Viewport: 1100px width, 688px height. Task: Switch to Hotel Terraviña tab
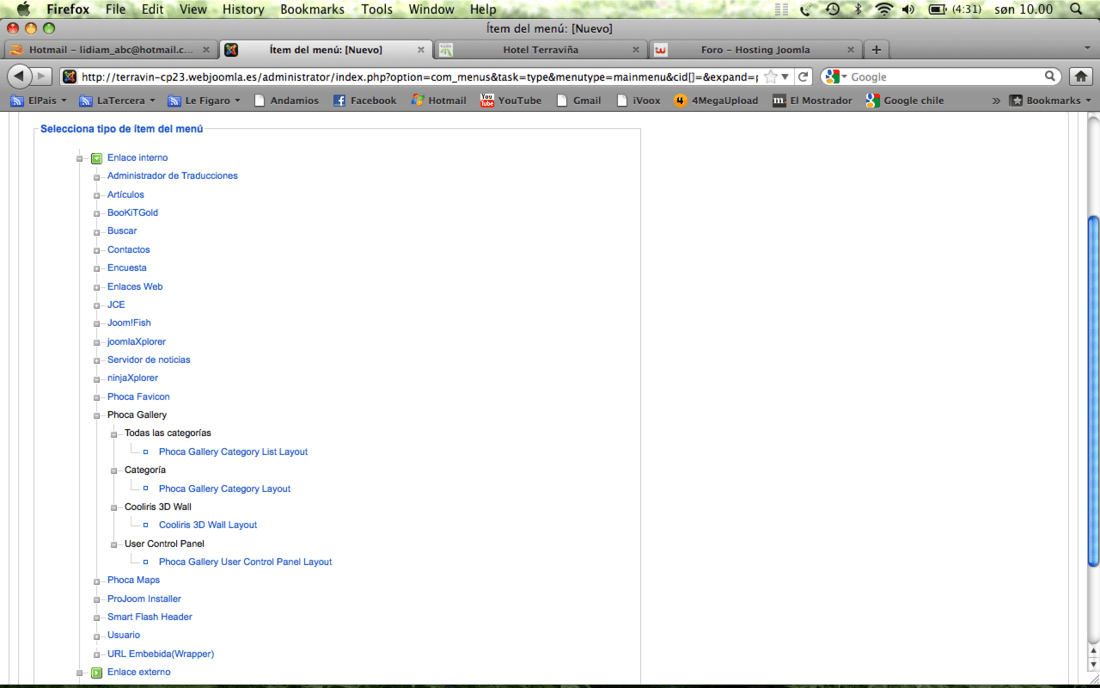click(539, 50)
